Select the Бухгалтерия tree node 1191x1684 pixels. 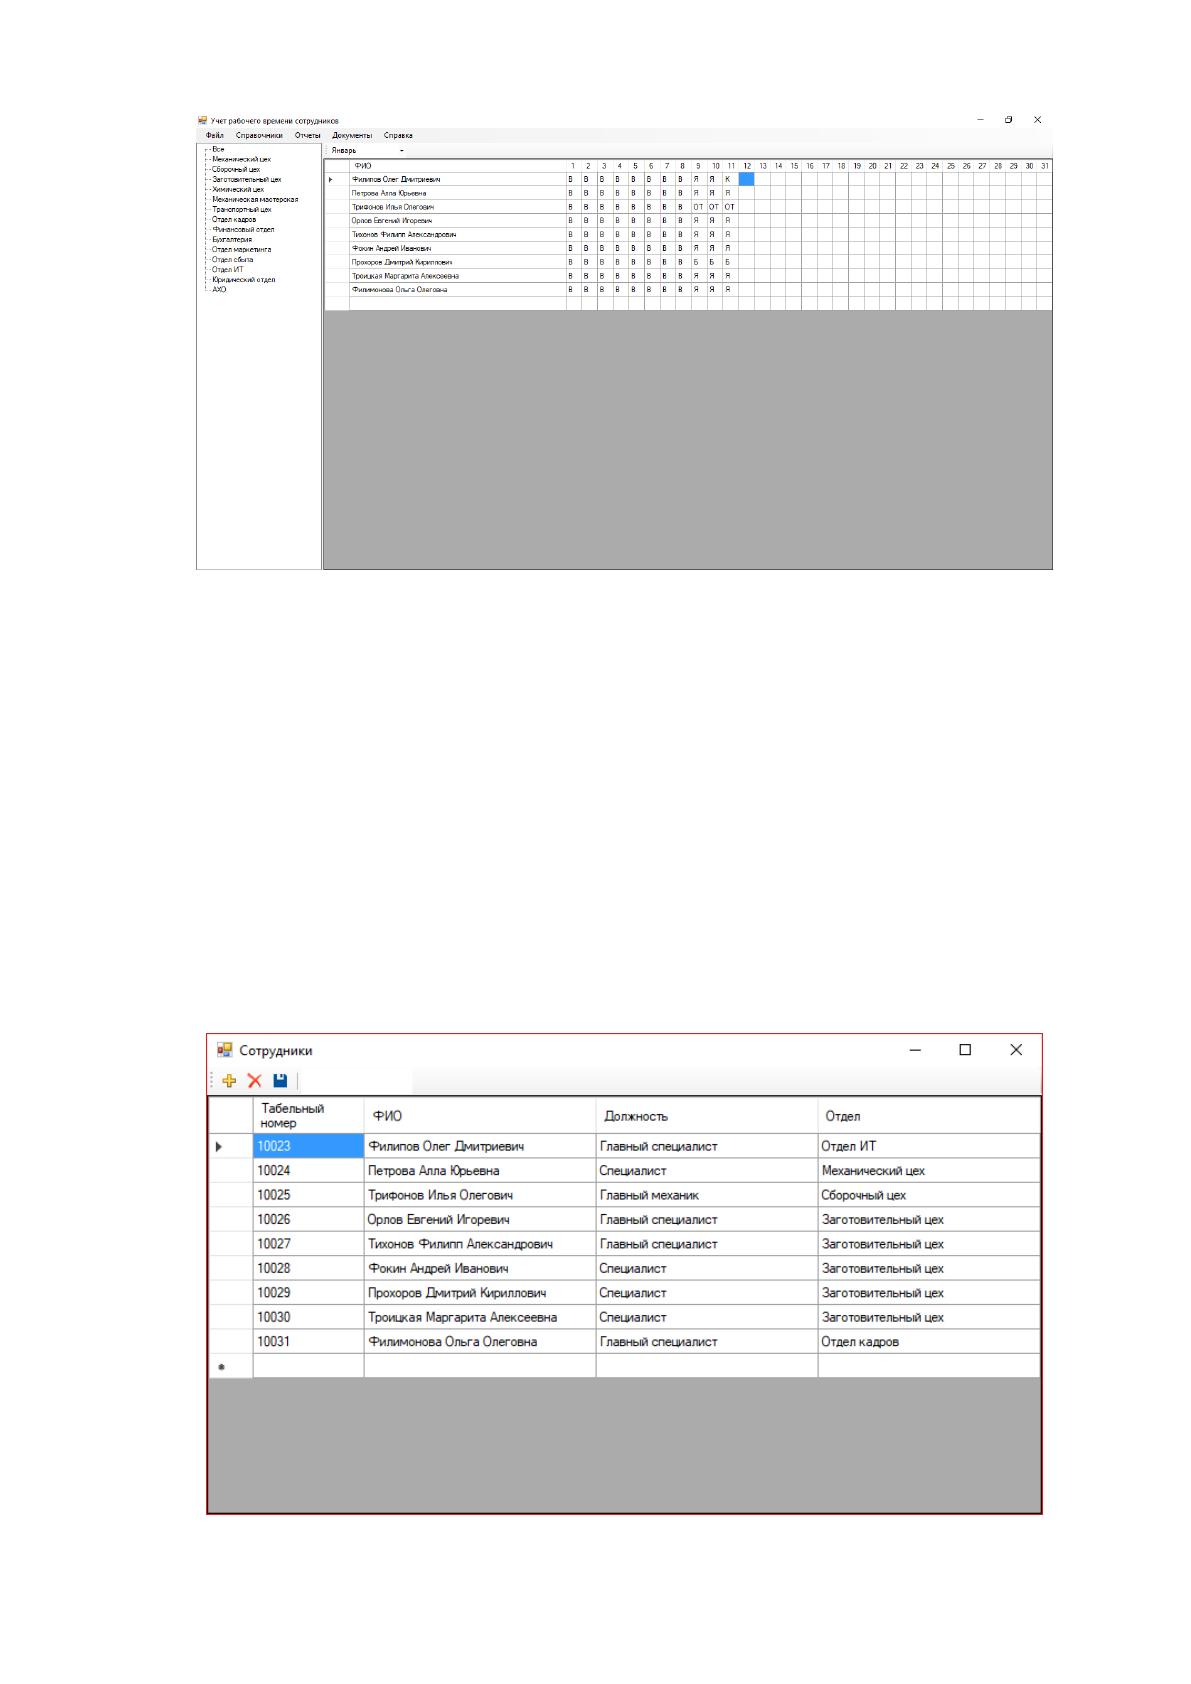(x=232, y=239)
